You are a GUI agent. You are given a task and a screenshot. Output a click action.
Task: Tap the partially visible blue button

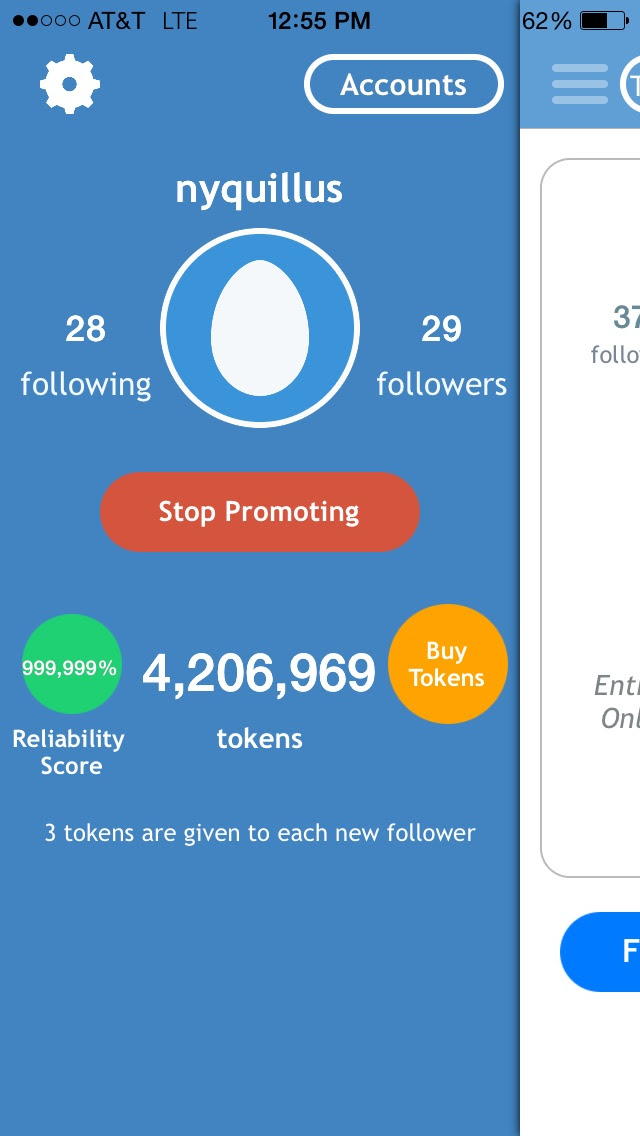[600, 951]
